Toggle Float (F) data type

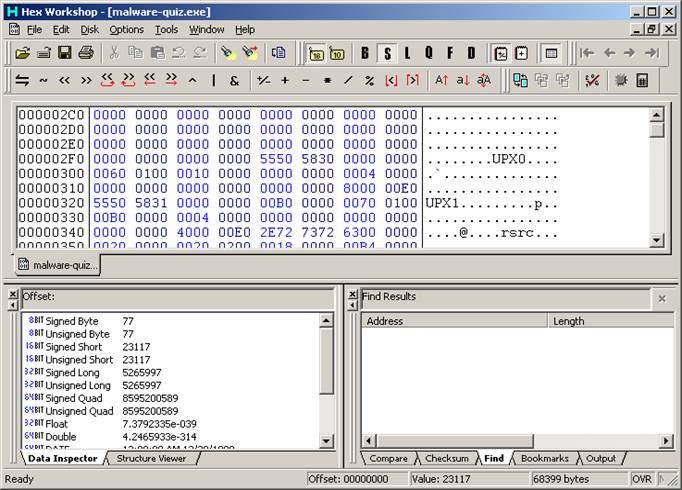[x=450, y=53]
